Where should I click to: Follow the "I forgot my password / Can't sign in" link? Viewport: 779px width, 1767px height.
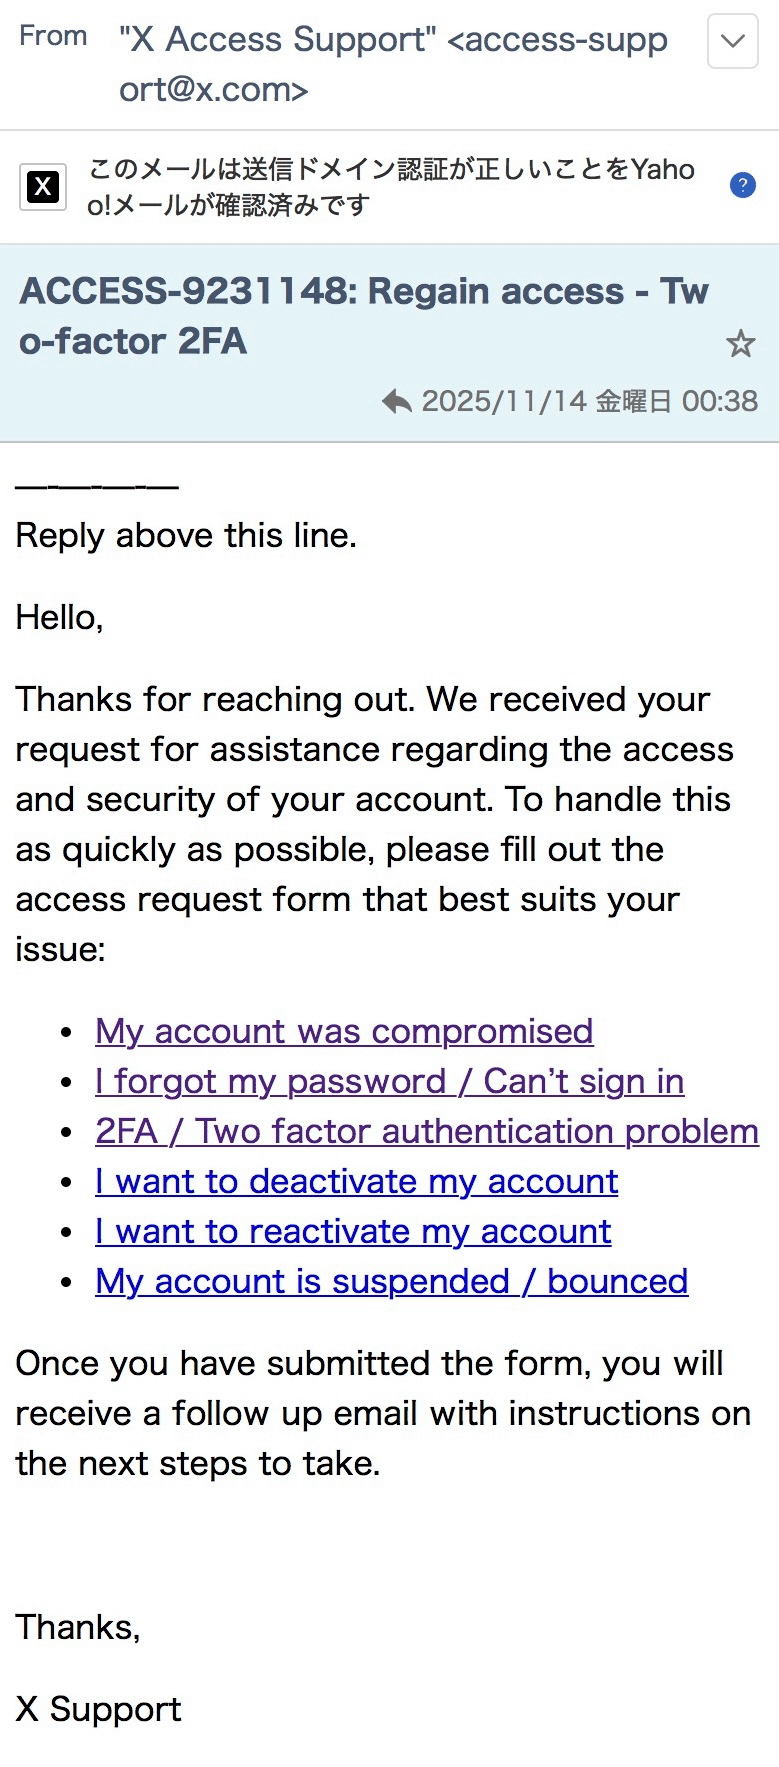[x=389, y=1081]
